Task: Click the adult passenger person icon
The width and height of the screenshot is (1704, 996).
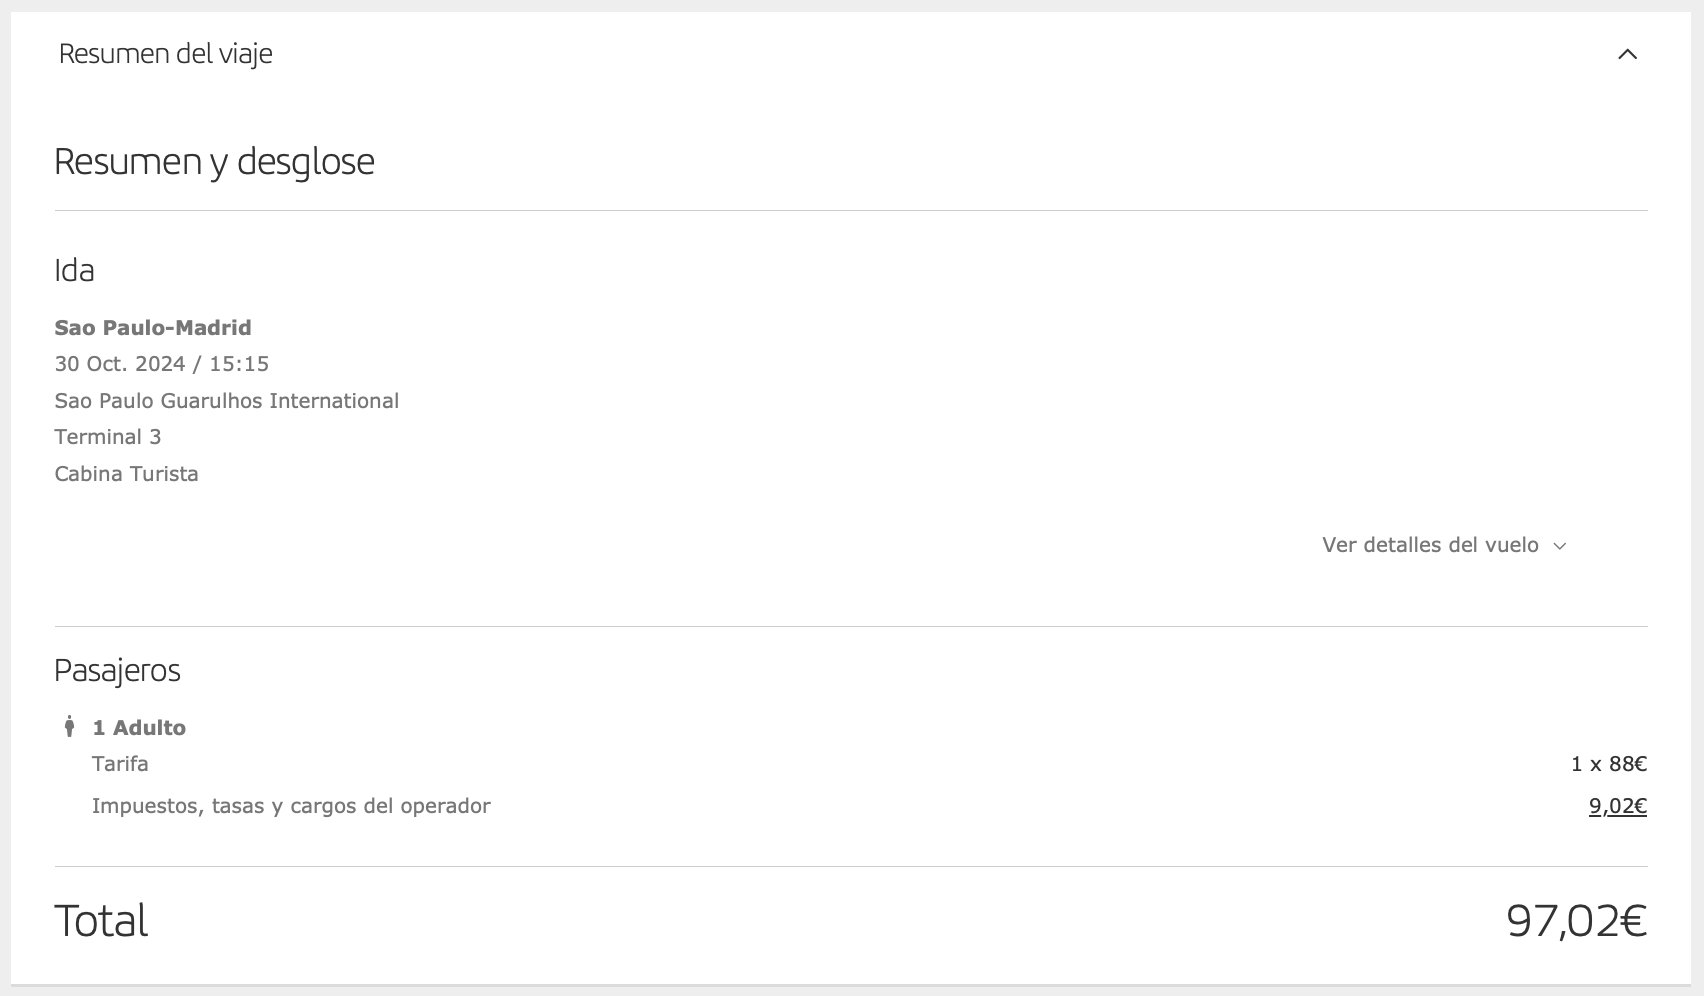Action: pyautogui.click(x=69, y=726)
